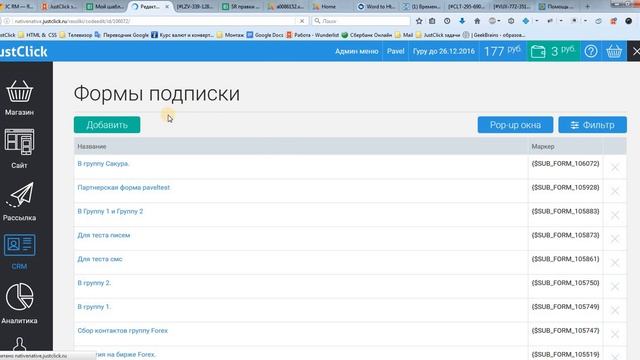Delete the form Для теста смс

pos(615,263)
